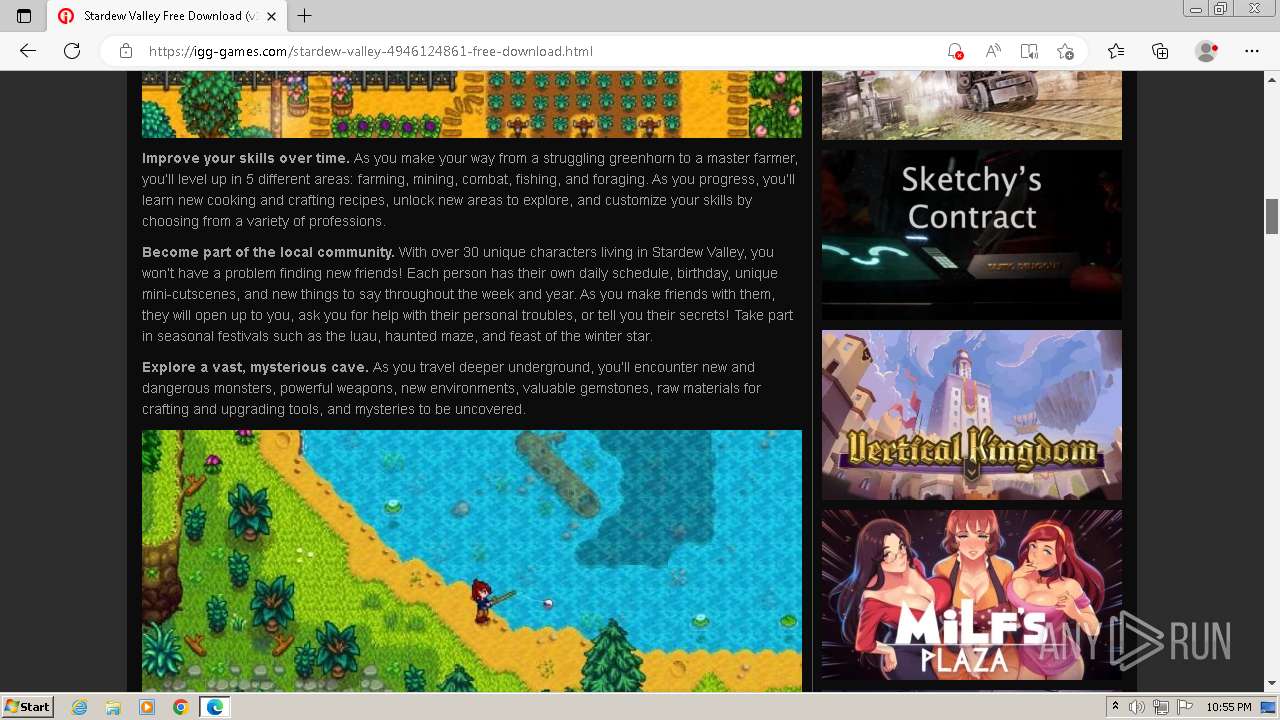
Task: Select the Stardew Valley Free Download tab
Action: point(167,16)
